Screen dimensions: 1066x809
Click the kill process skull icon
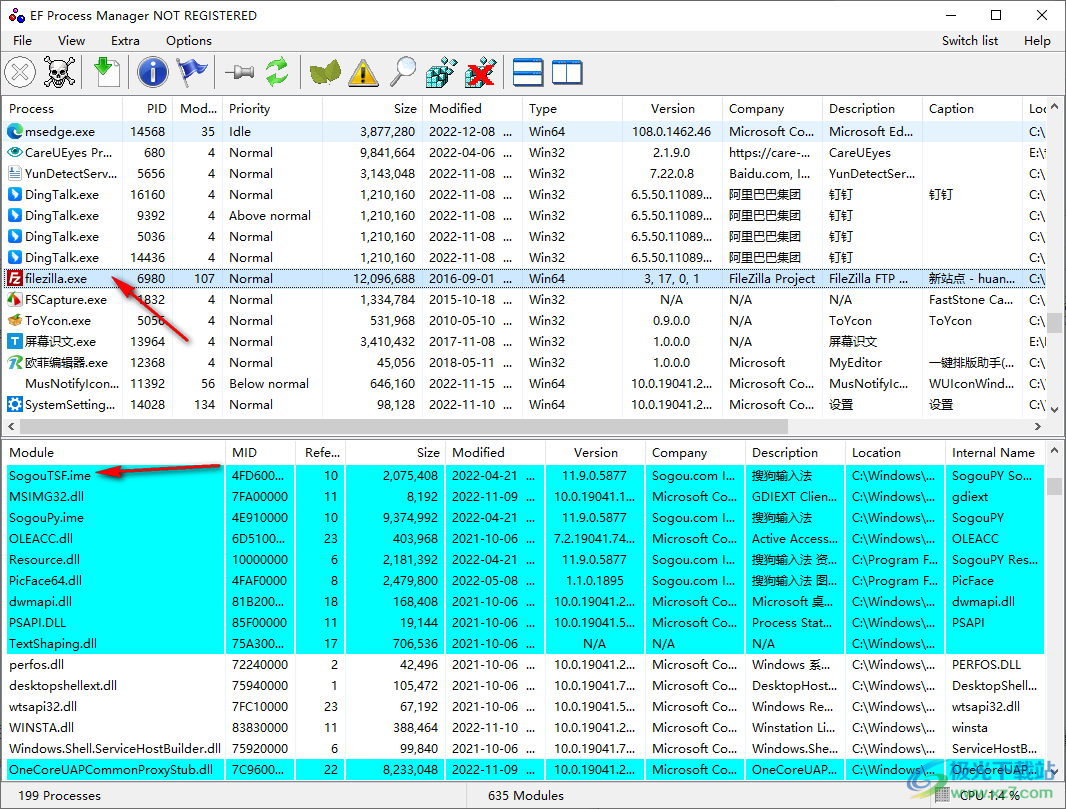point(57,72)
